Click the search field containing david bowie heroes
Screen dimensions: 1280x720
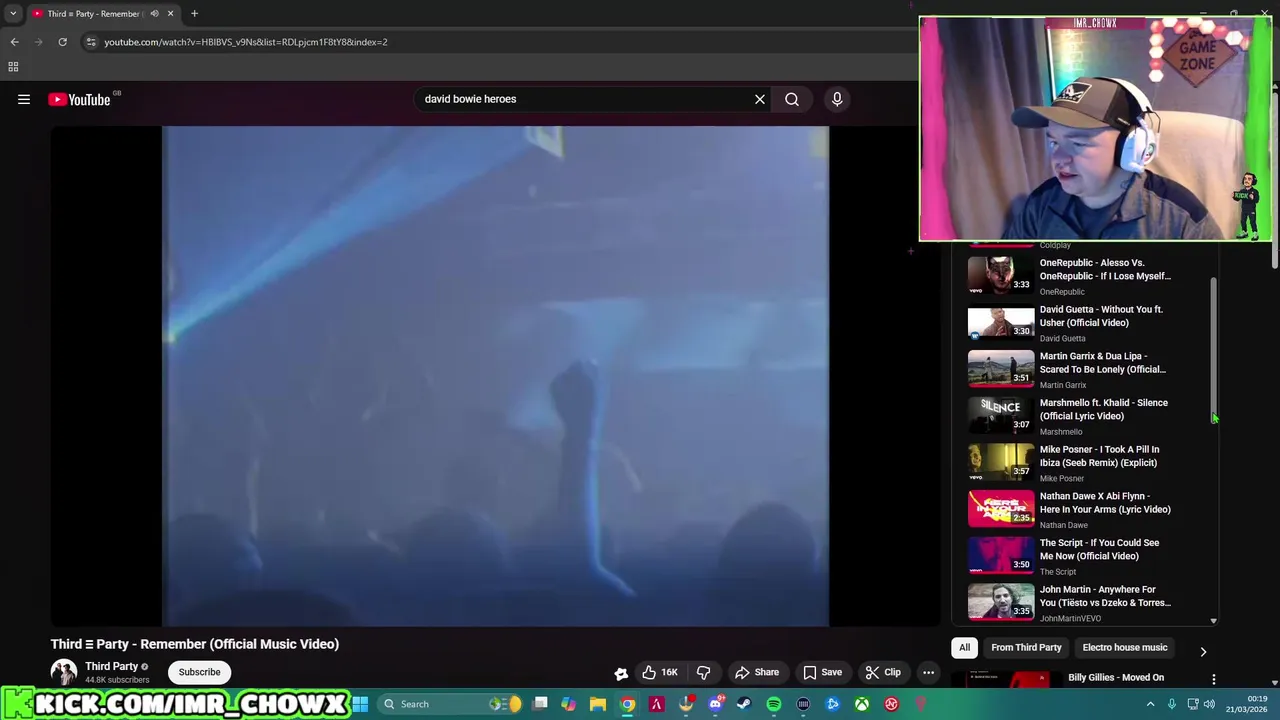(585, 99)
